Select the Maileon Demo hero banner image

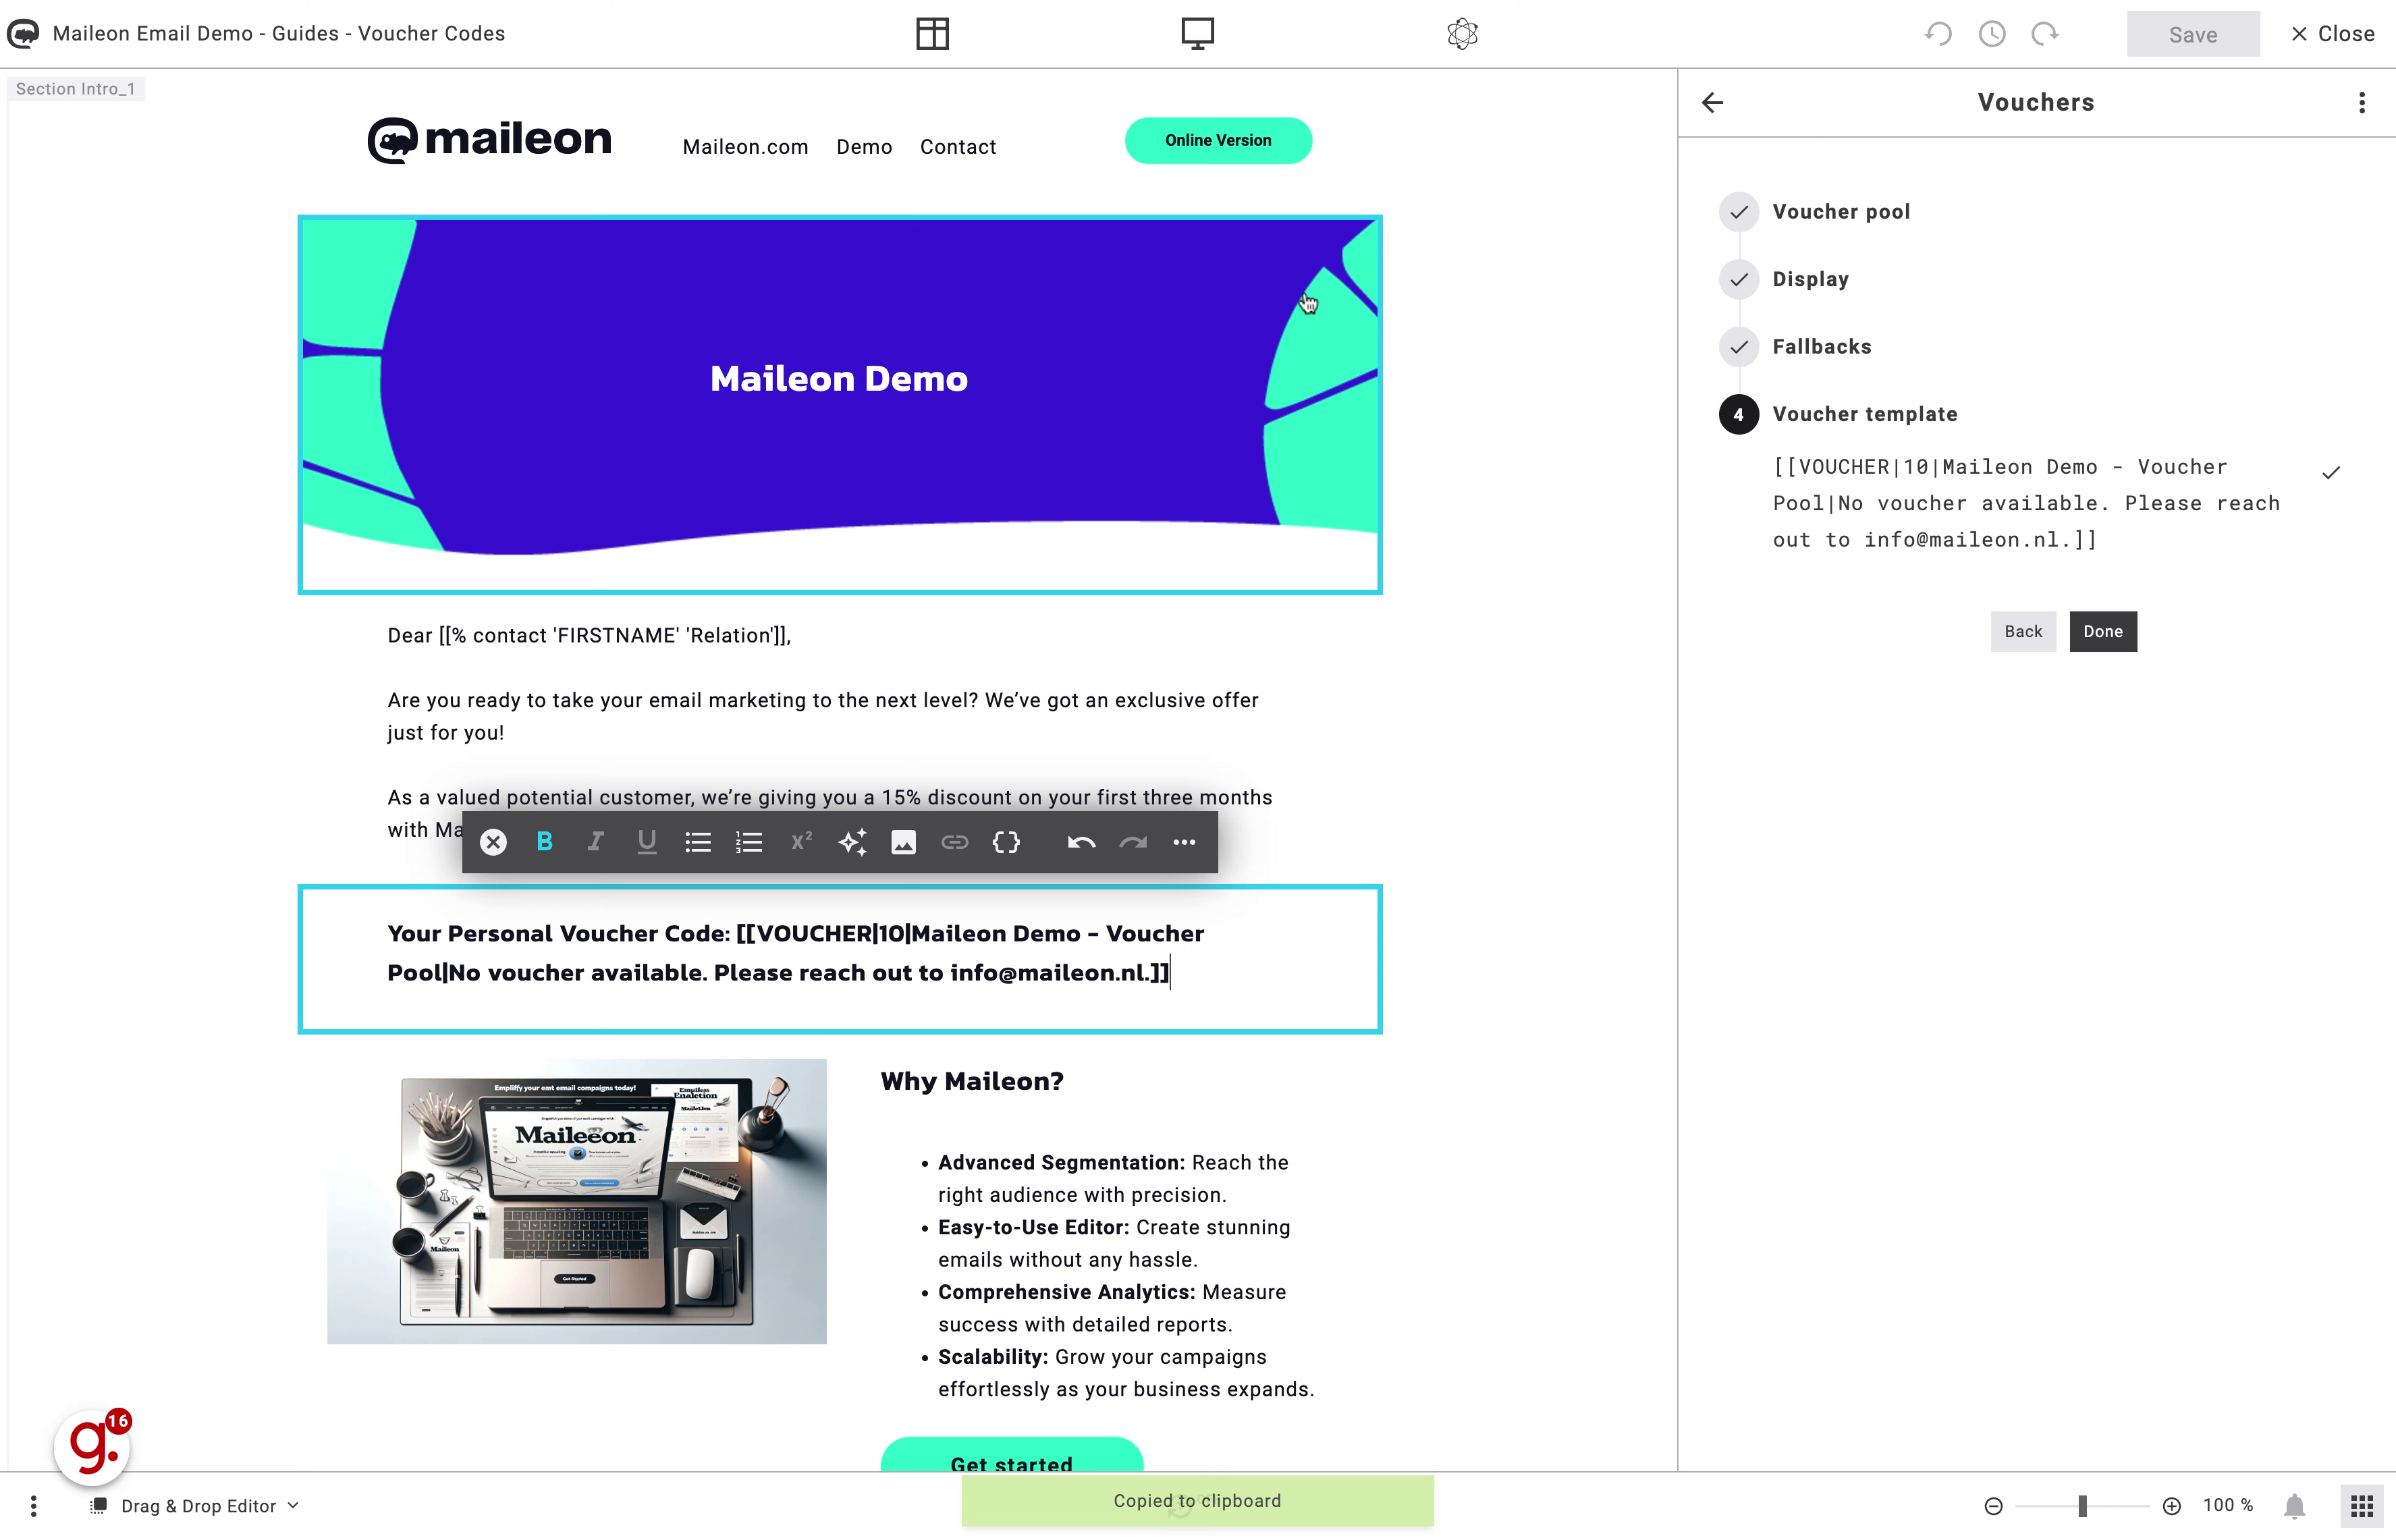pyautogui.click(x=840, y=405)
